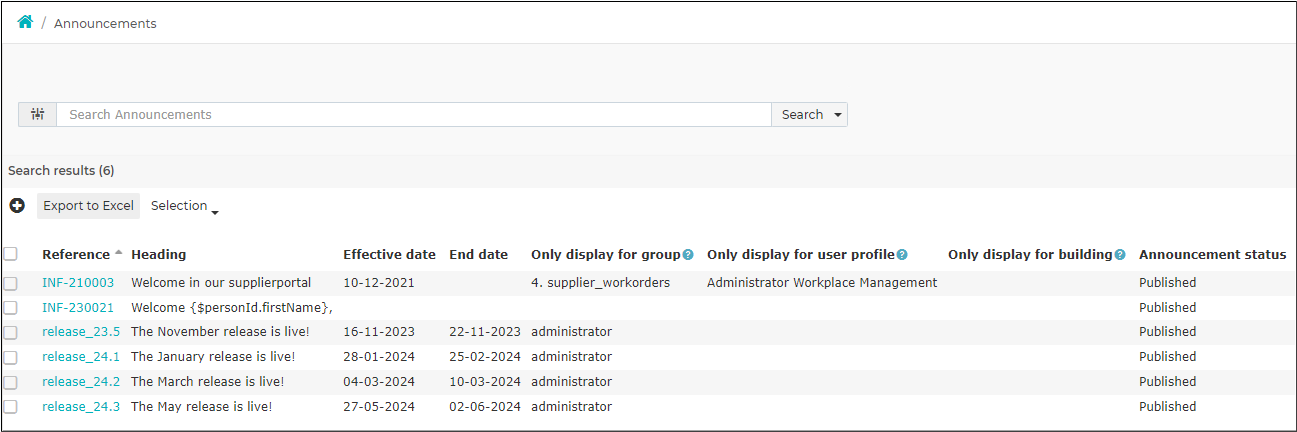Click the Only display for user profile header
Viewport: 1297px width, 432px height.
801,255
